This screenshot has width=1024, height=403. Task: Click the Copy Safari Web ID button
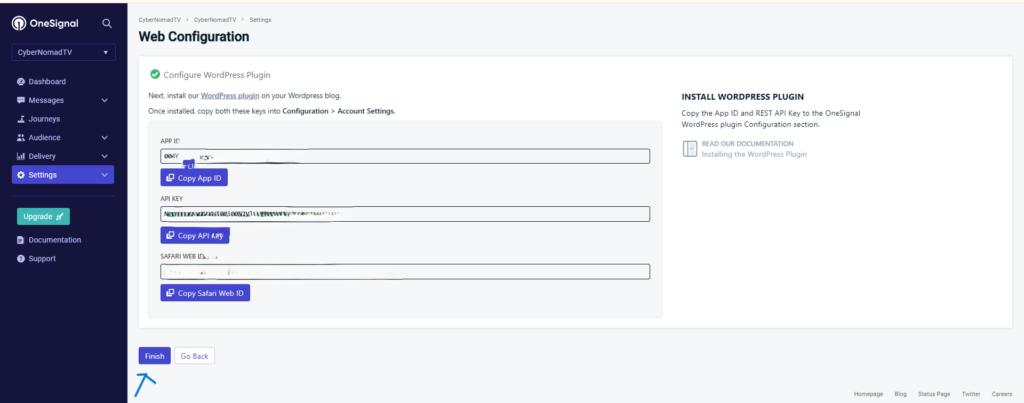pos(205,293)
